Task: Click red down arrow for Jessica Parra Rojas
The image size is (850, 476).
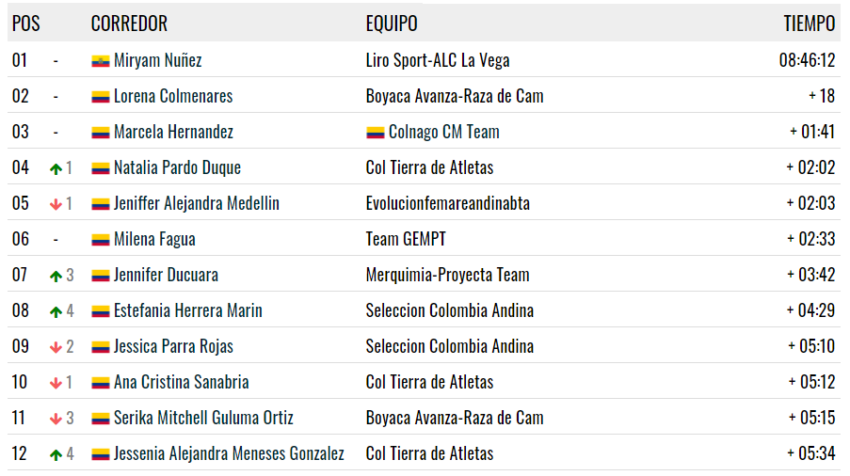Action: click(x=56, y=348)
